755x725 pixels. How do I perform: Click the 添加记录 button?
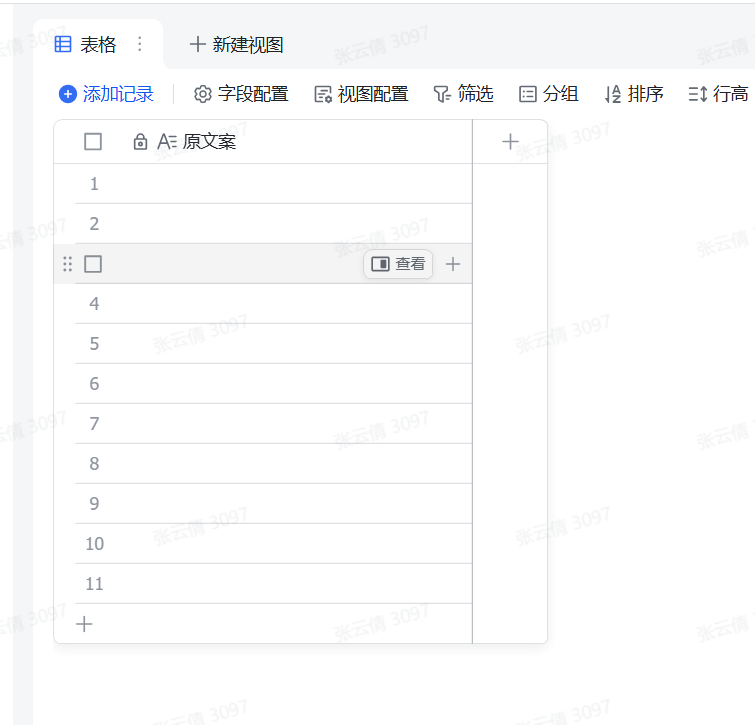coord(106,94)
